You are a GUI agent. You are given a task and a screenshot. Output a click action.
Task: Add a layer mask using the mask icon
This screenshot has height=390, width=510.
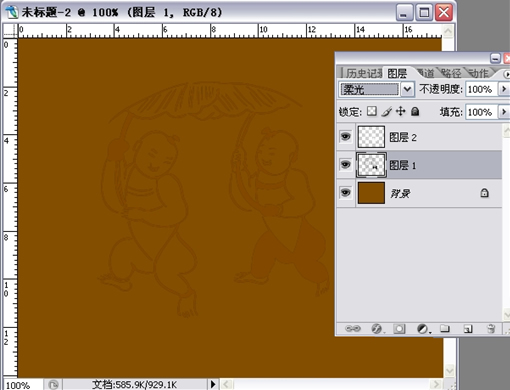[399, 329]
